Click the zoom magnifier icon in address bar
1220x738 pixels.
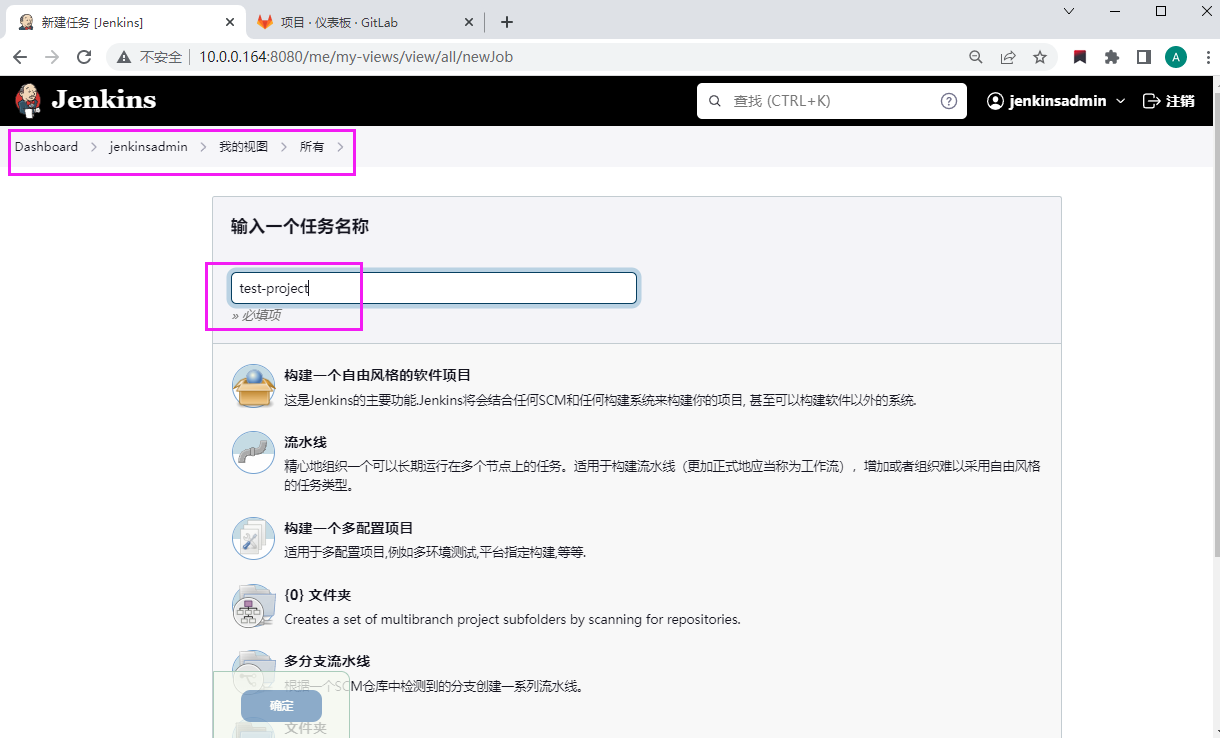coord(976,57)
